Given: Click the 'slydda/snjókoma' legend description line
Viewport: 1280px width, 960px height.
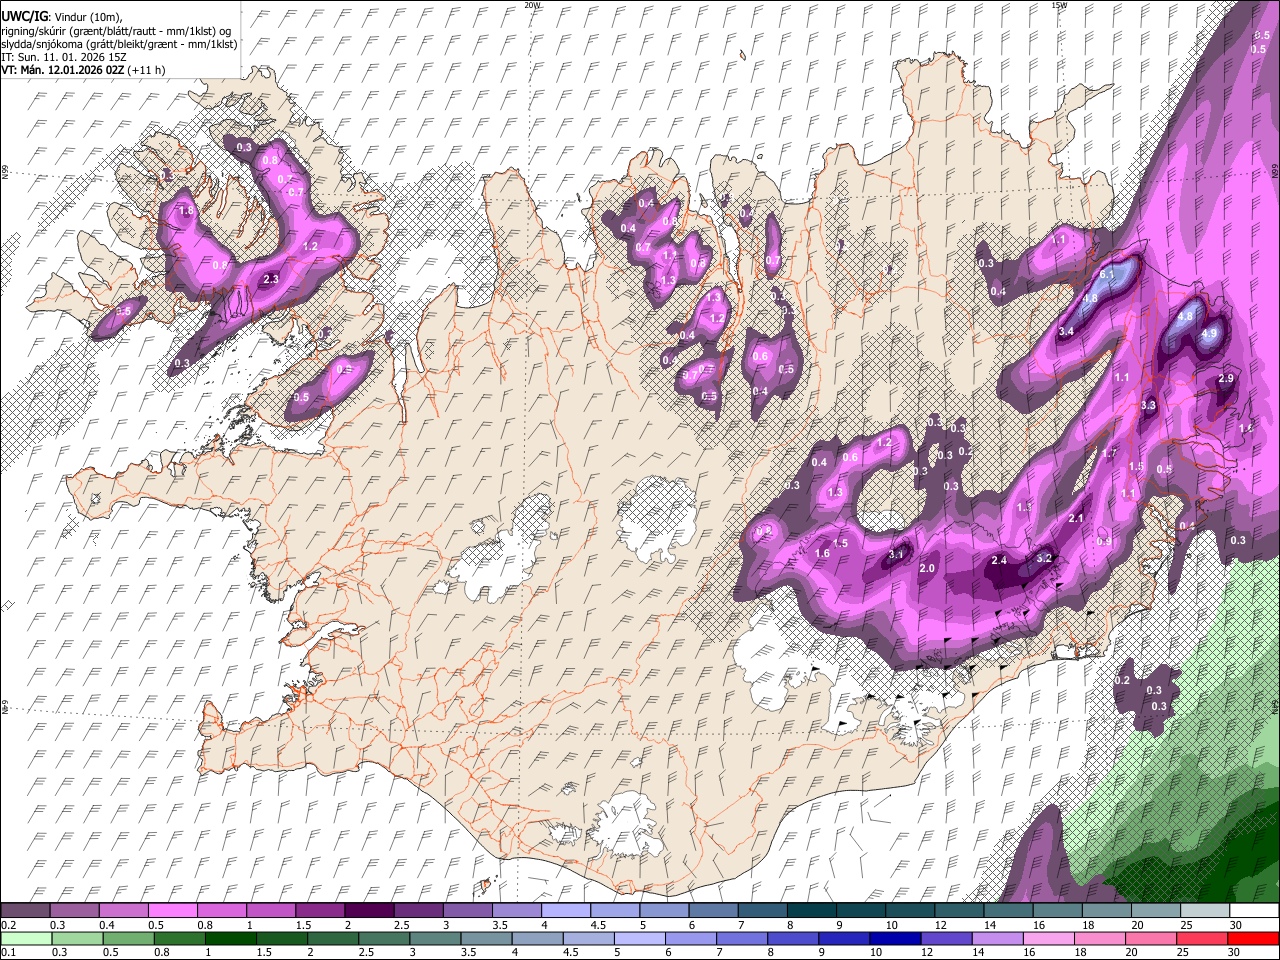Looking at the screenshot, I should (119, 44).
